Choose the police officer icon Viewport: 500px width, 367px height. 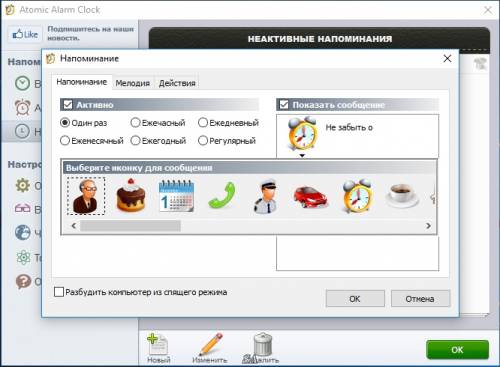(x=266, y=196)
